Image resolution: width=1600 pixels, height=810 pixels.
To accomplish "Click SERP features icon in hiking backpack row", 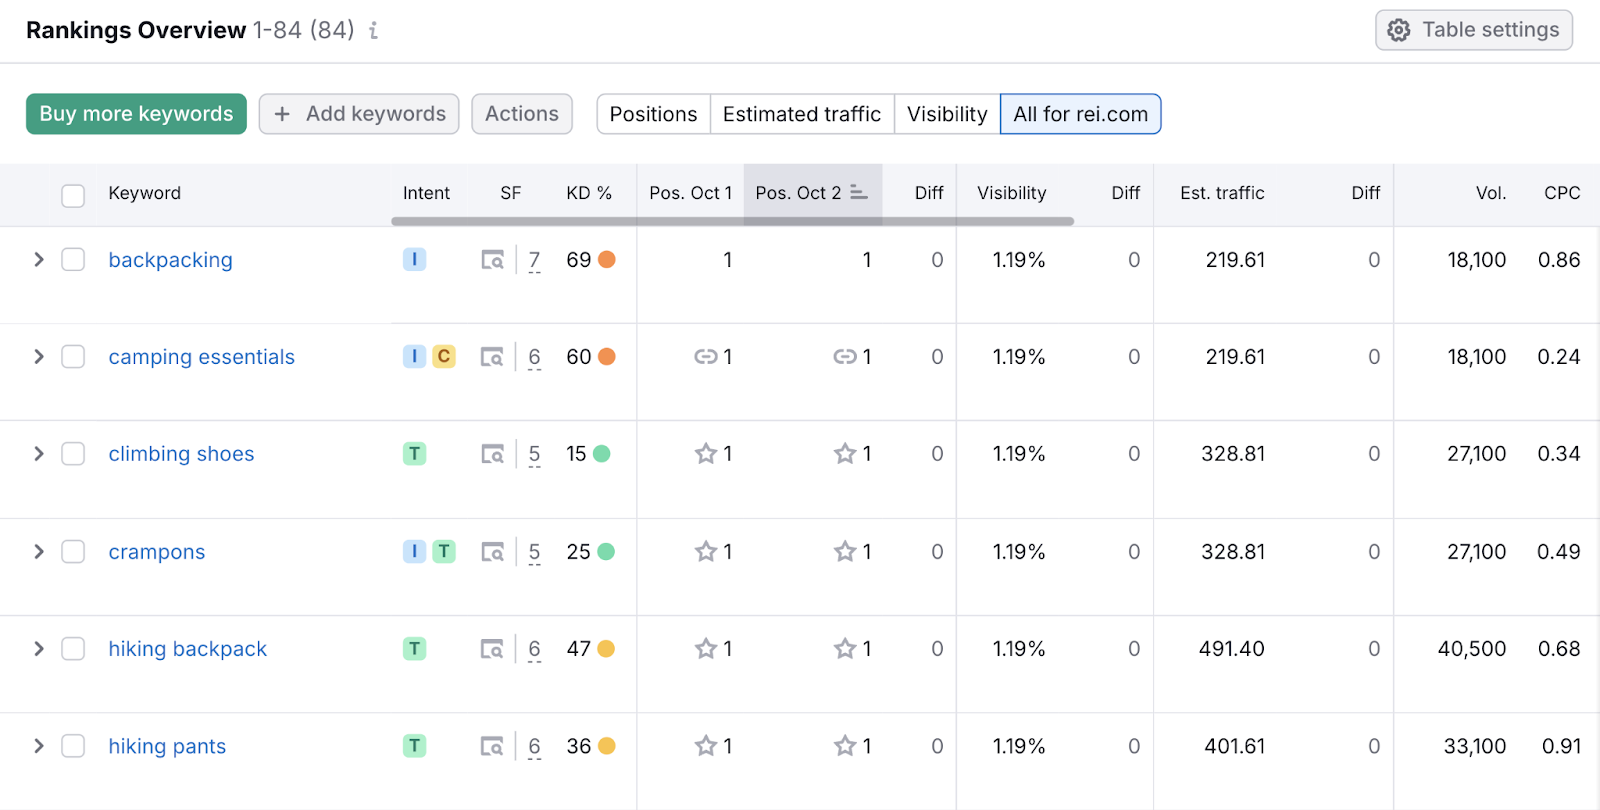I will [x=492, y=649].
